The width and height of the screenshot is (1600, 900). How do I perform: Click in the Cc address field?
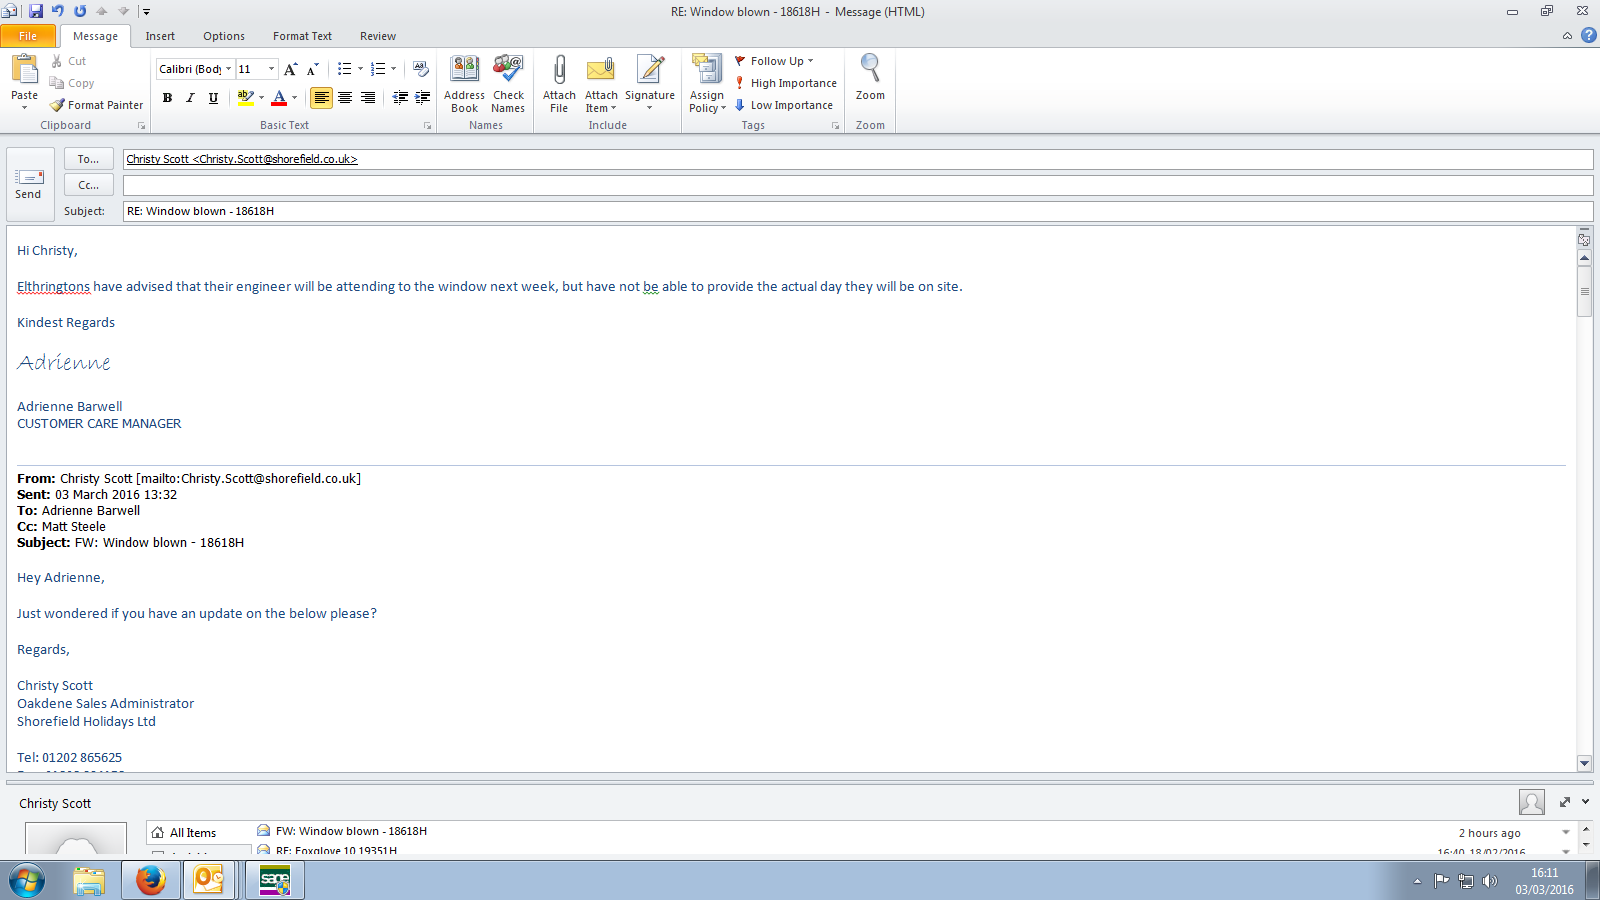858,185
